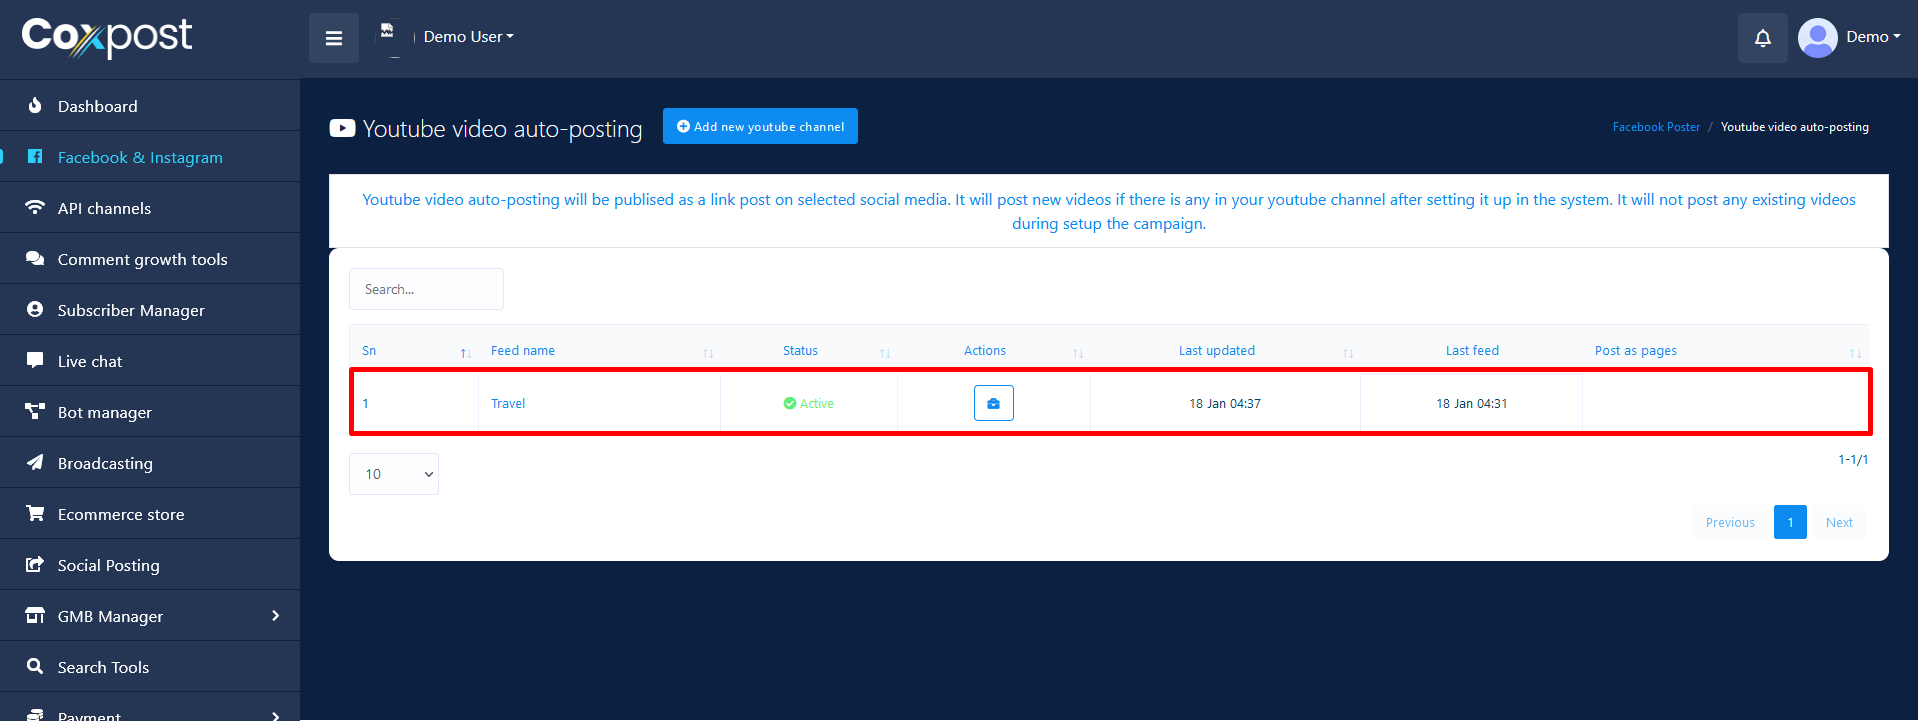Image resolution: width=1918 pixels, height=721 pixels.
Task: Click into the Search field
Action: point(426,289)
